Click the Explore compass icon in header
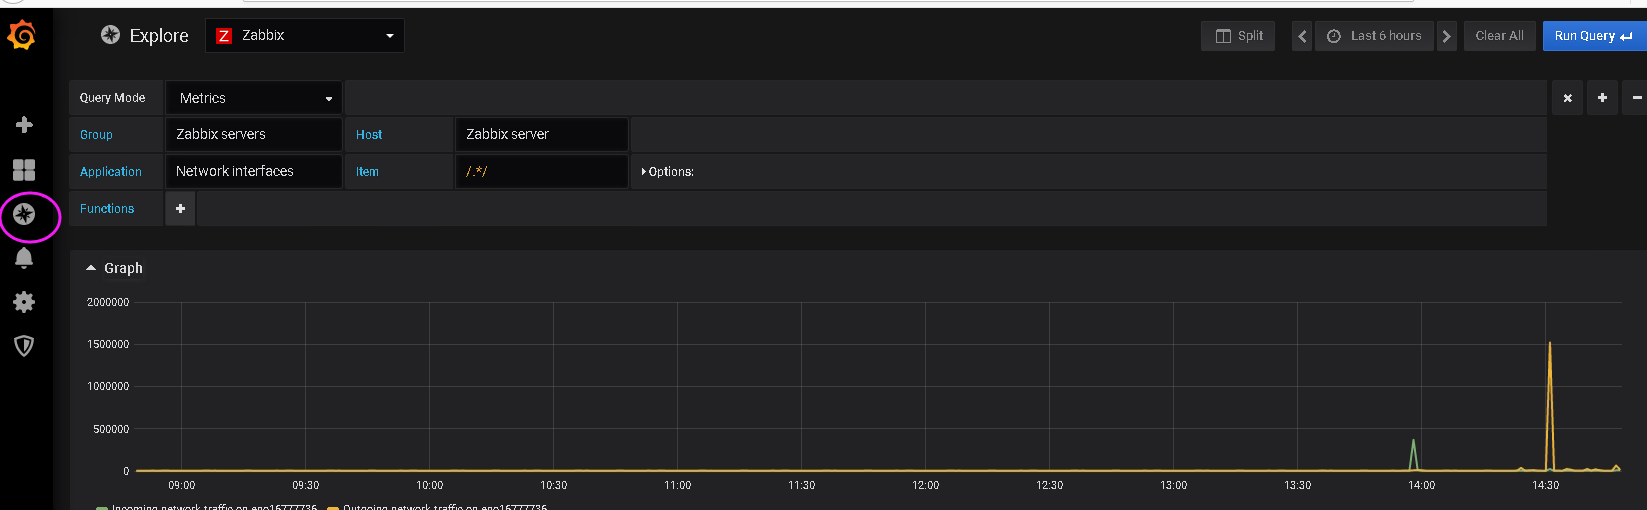Screen dimensions: 1647x510 110,35
